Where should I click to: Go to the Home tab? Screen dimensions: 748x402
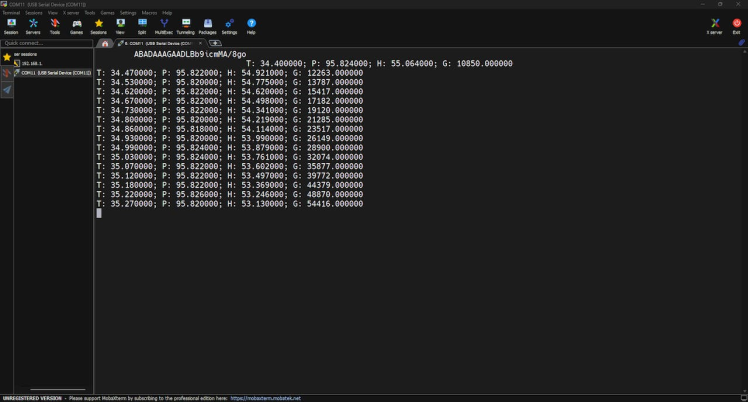105,43
